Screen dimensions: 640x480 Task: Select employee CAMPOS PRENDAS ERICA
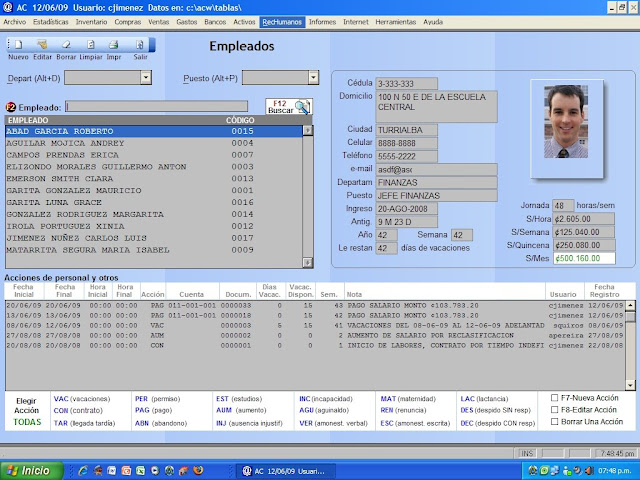(154, 155)
